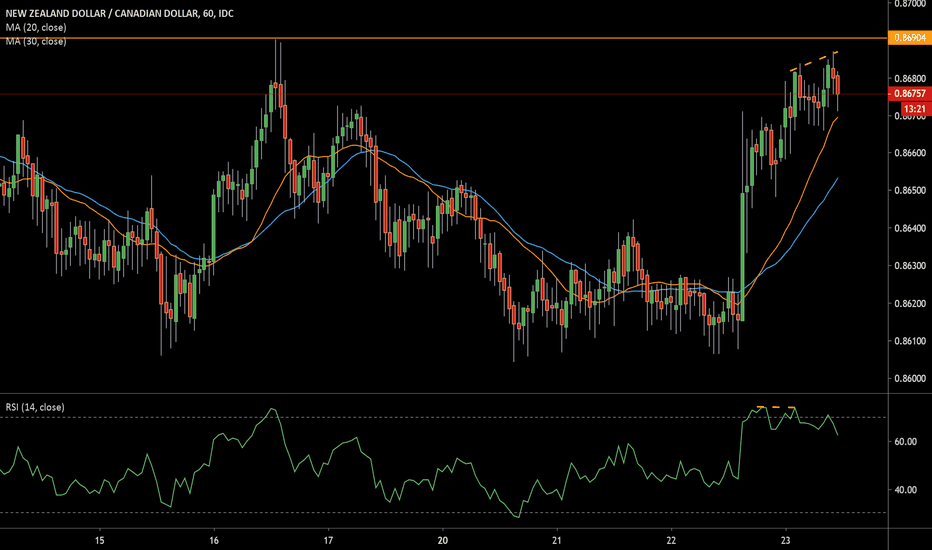Click the date label 16 on time axis
Screen dimensions: 932x550
tap(214, 540)
